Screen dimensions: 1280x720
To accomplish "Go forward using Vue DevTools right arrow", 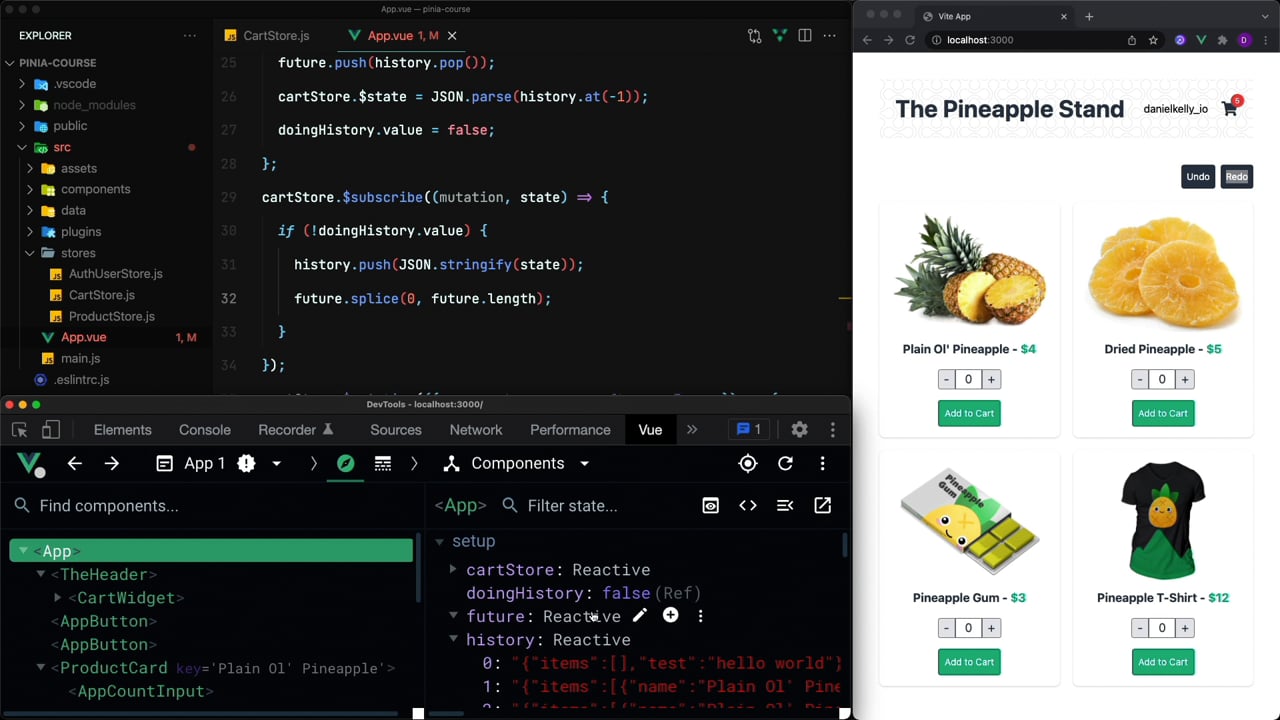I will pyautogui.click(x=112, y=464).
